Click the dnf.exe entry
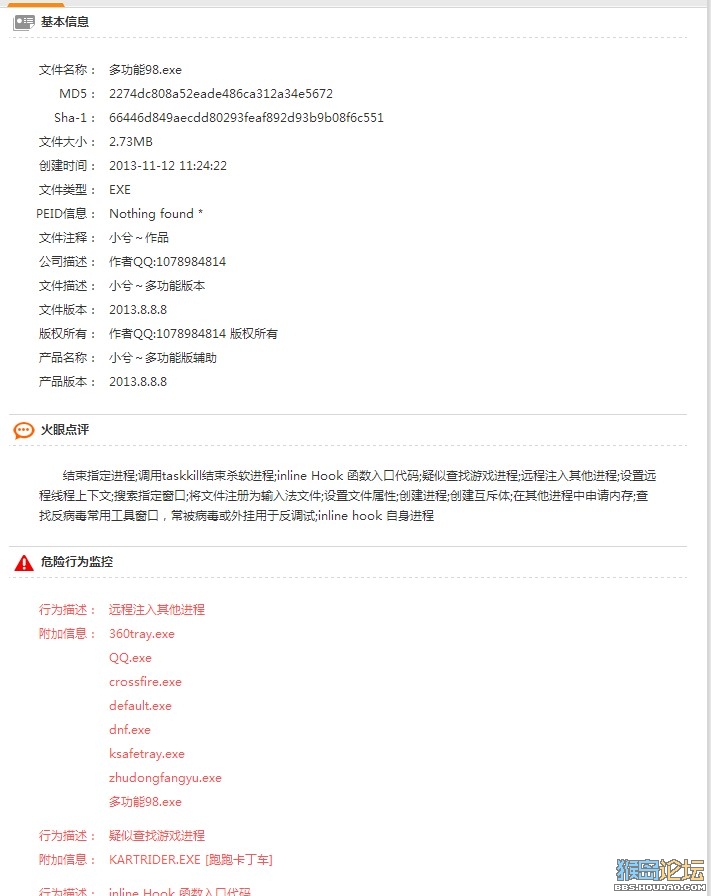Screen dimensions: 711x896 pyautogui.click(x=130, y=730)
